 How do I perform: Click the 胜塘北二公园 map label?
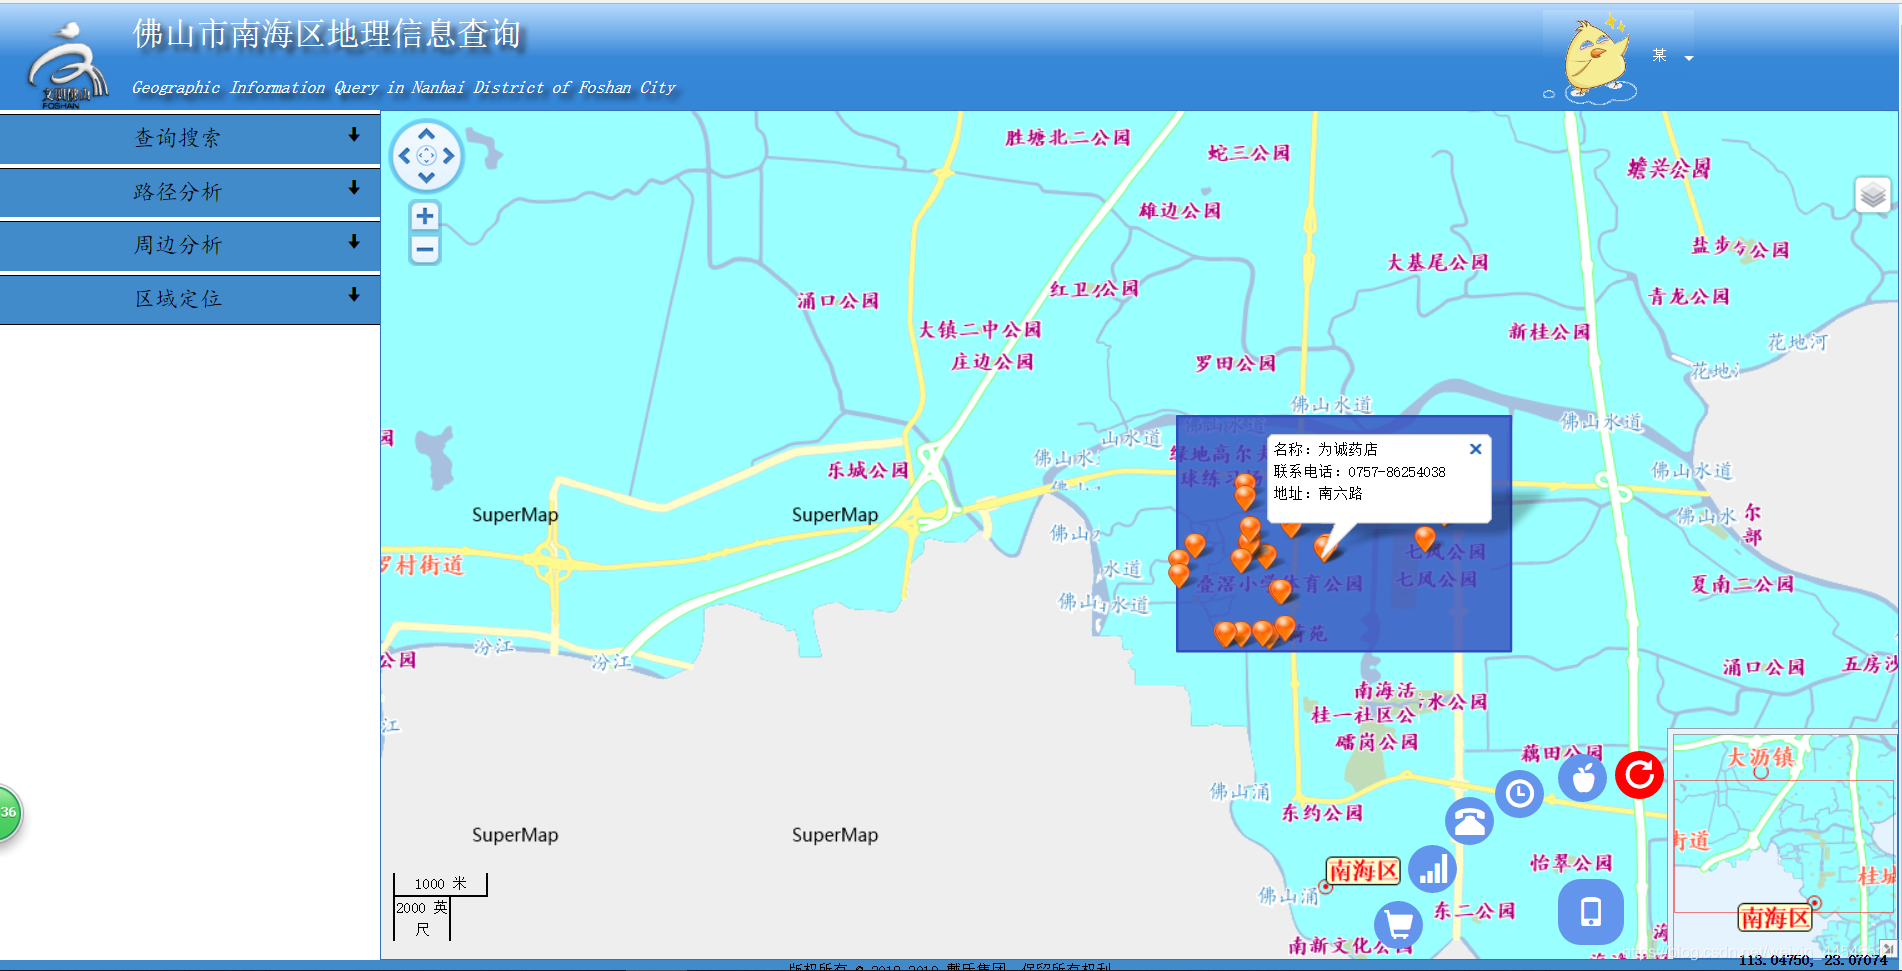click(x=1068, y=137)
